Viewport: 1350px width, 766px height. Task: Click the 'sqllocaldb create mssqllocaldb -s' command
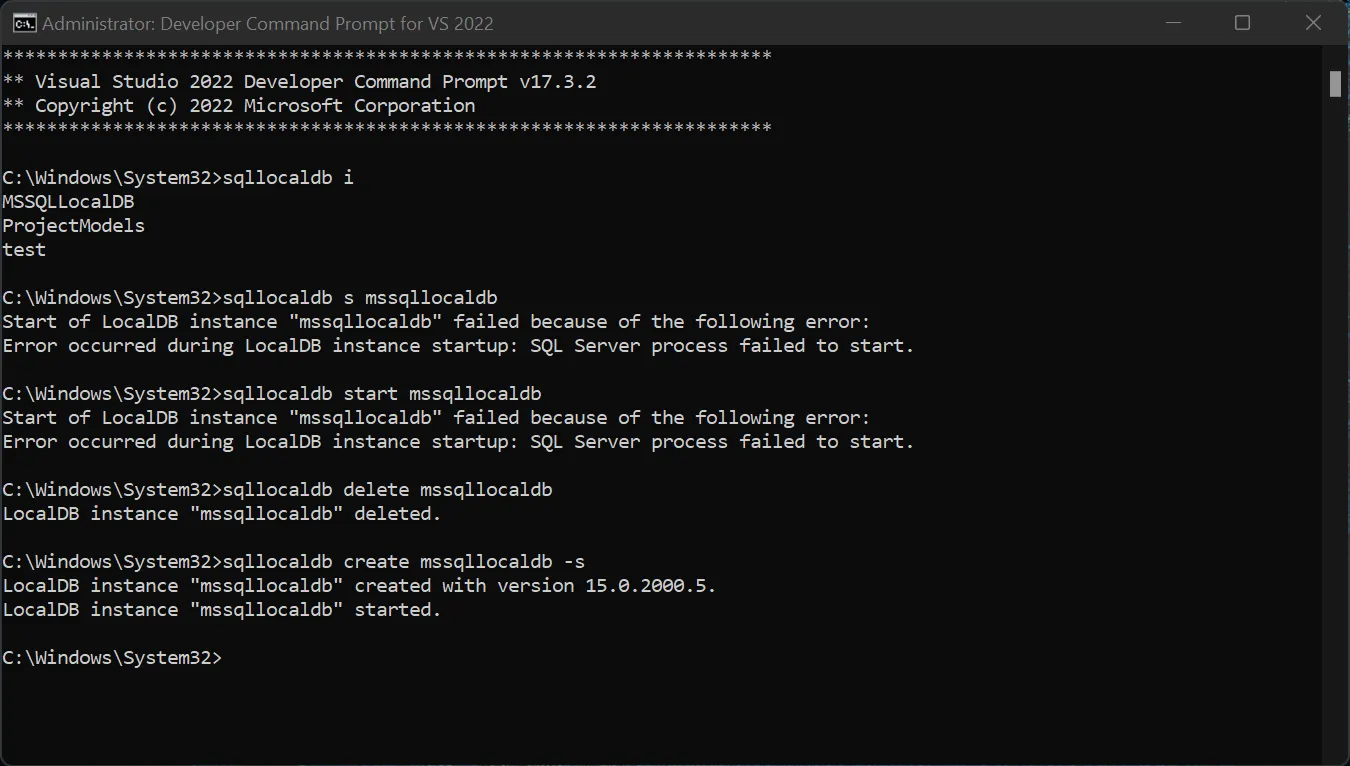click(404, 562)
